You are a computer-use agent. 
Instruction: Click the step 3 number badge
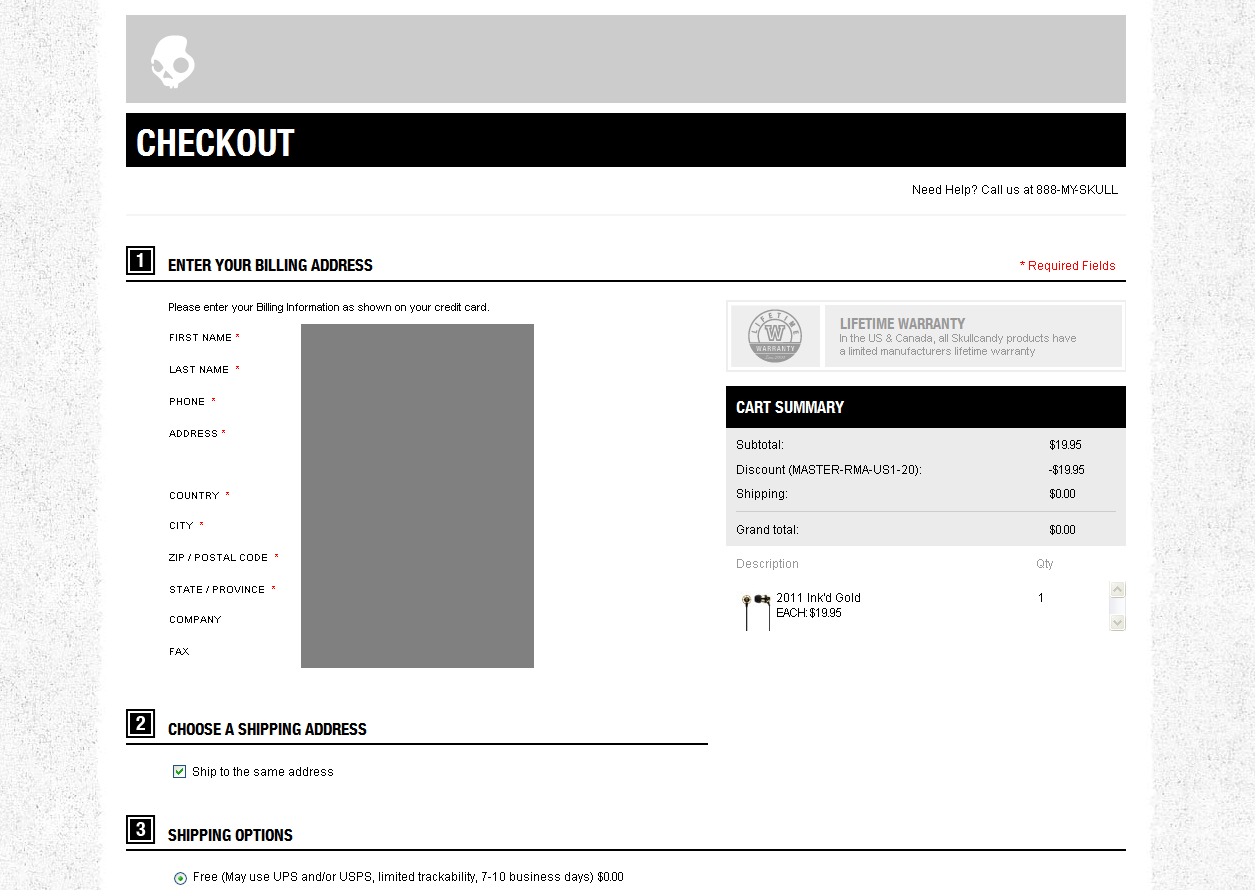(x=140, y=829)
